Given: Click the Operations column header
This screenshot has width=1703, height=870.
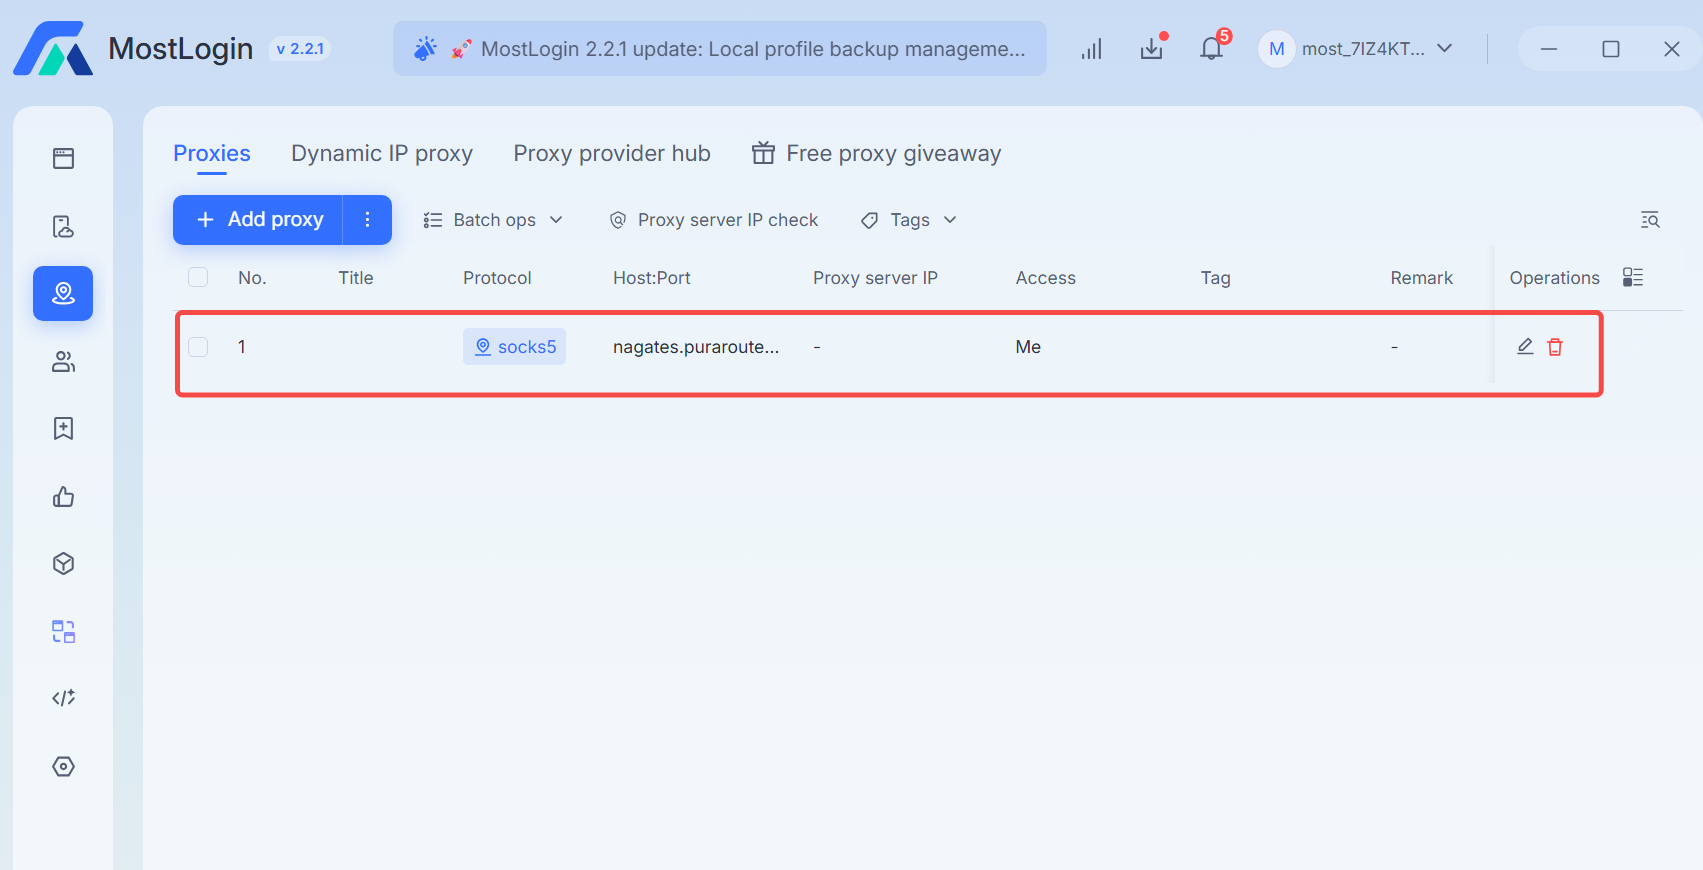Looking at the screenshot, I should tap(1554, 278).
